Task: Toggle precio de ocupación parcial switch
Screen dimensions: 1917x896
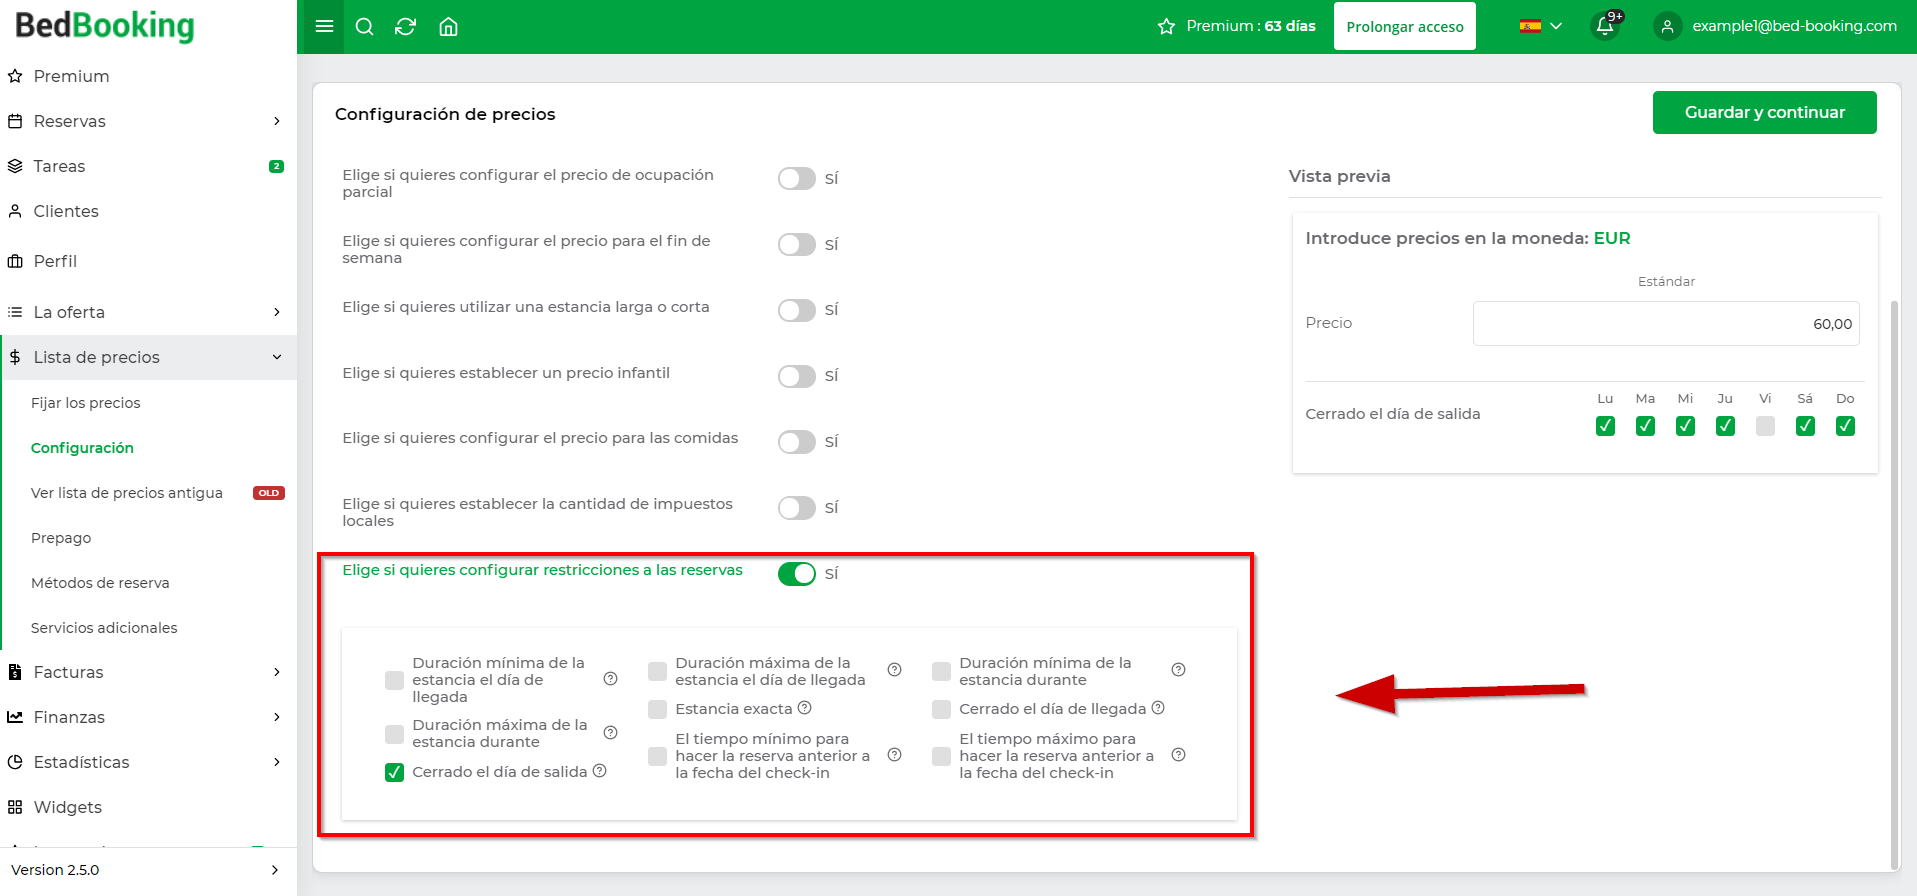Action: click(797, 179)
